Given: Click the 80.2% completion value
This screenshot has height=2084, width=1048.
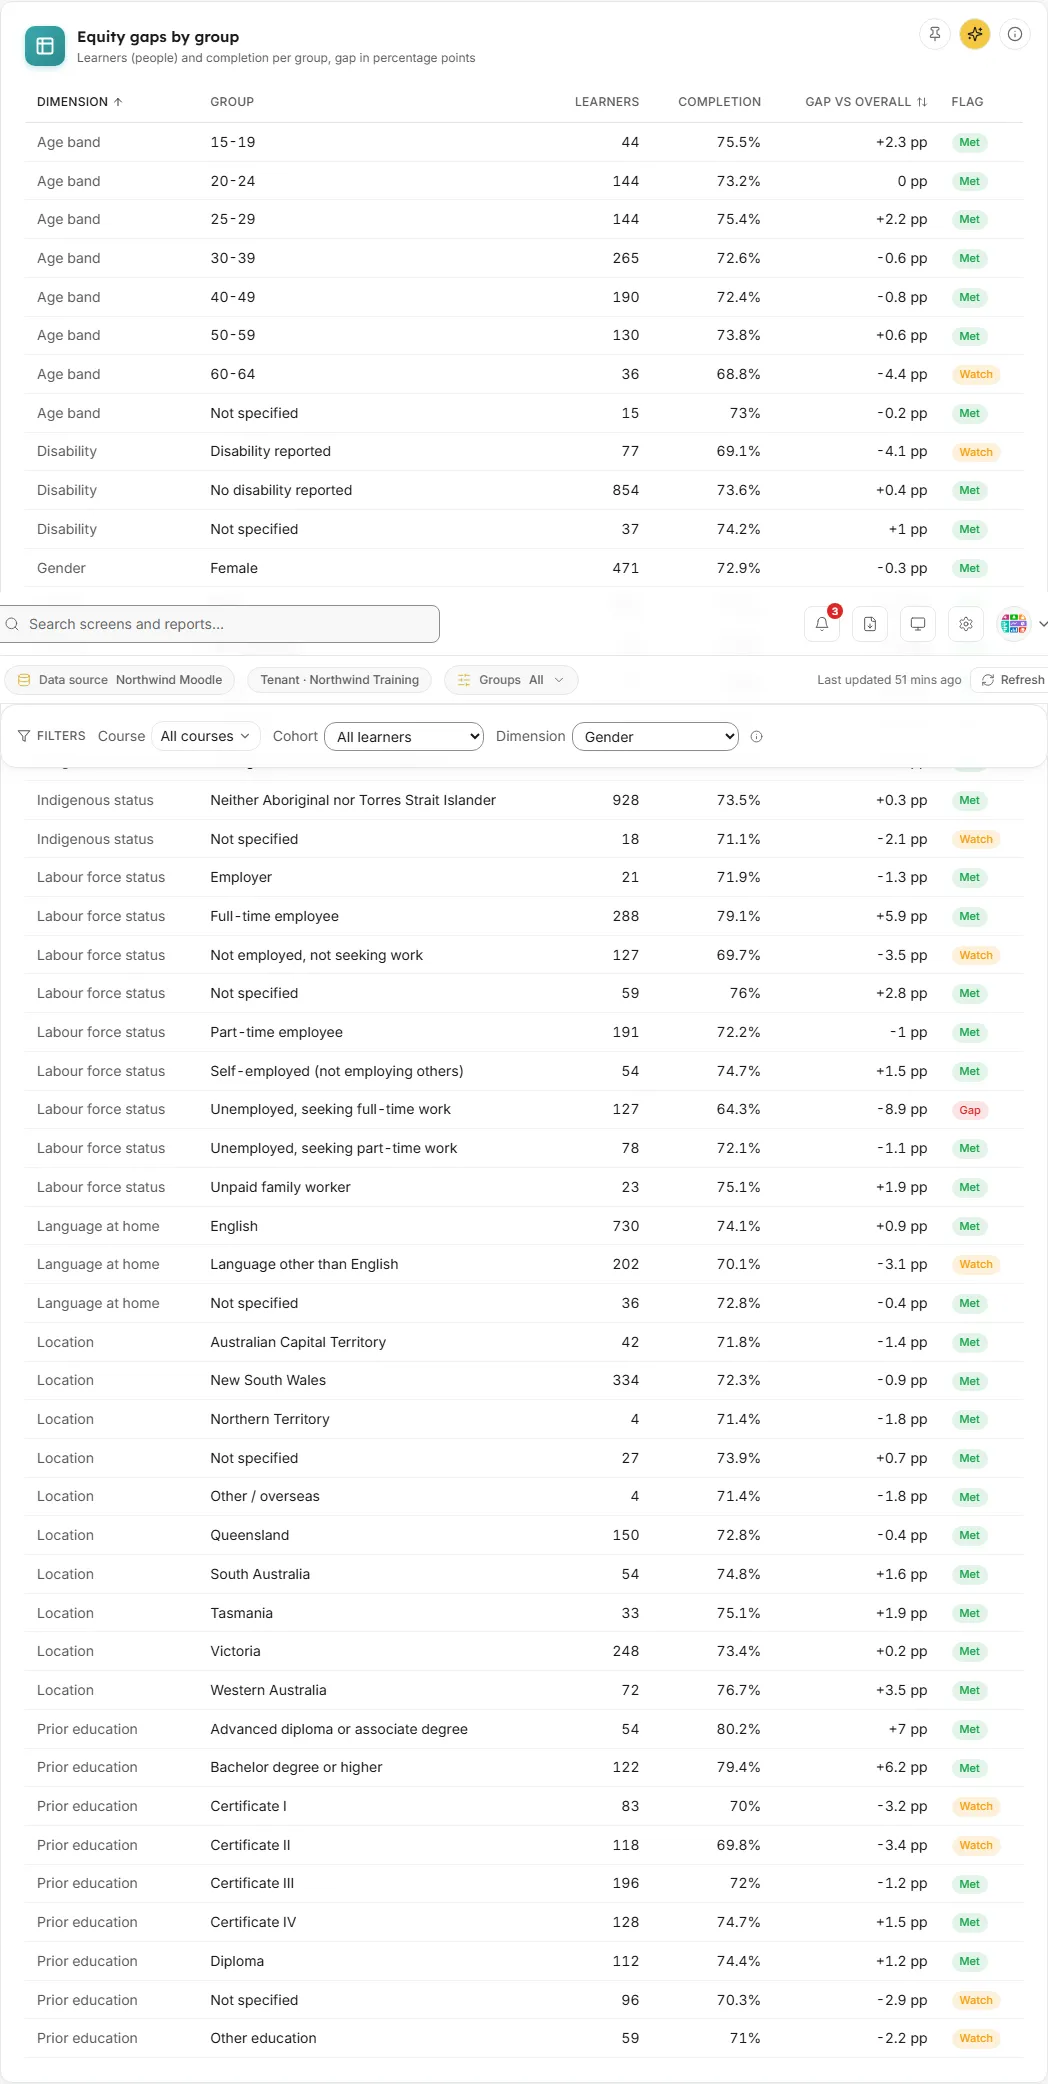Looking at the screenshot, I should pos(738,1729).
